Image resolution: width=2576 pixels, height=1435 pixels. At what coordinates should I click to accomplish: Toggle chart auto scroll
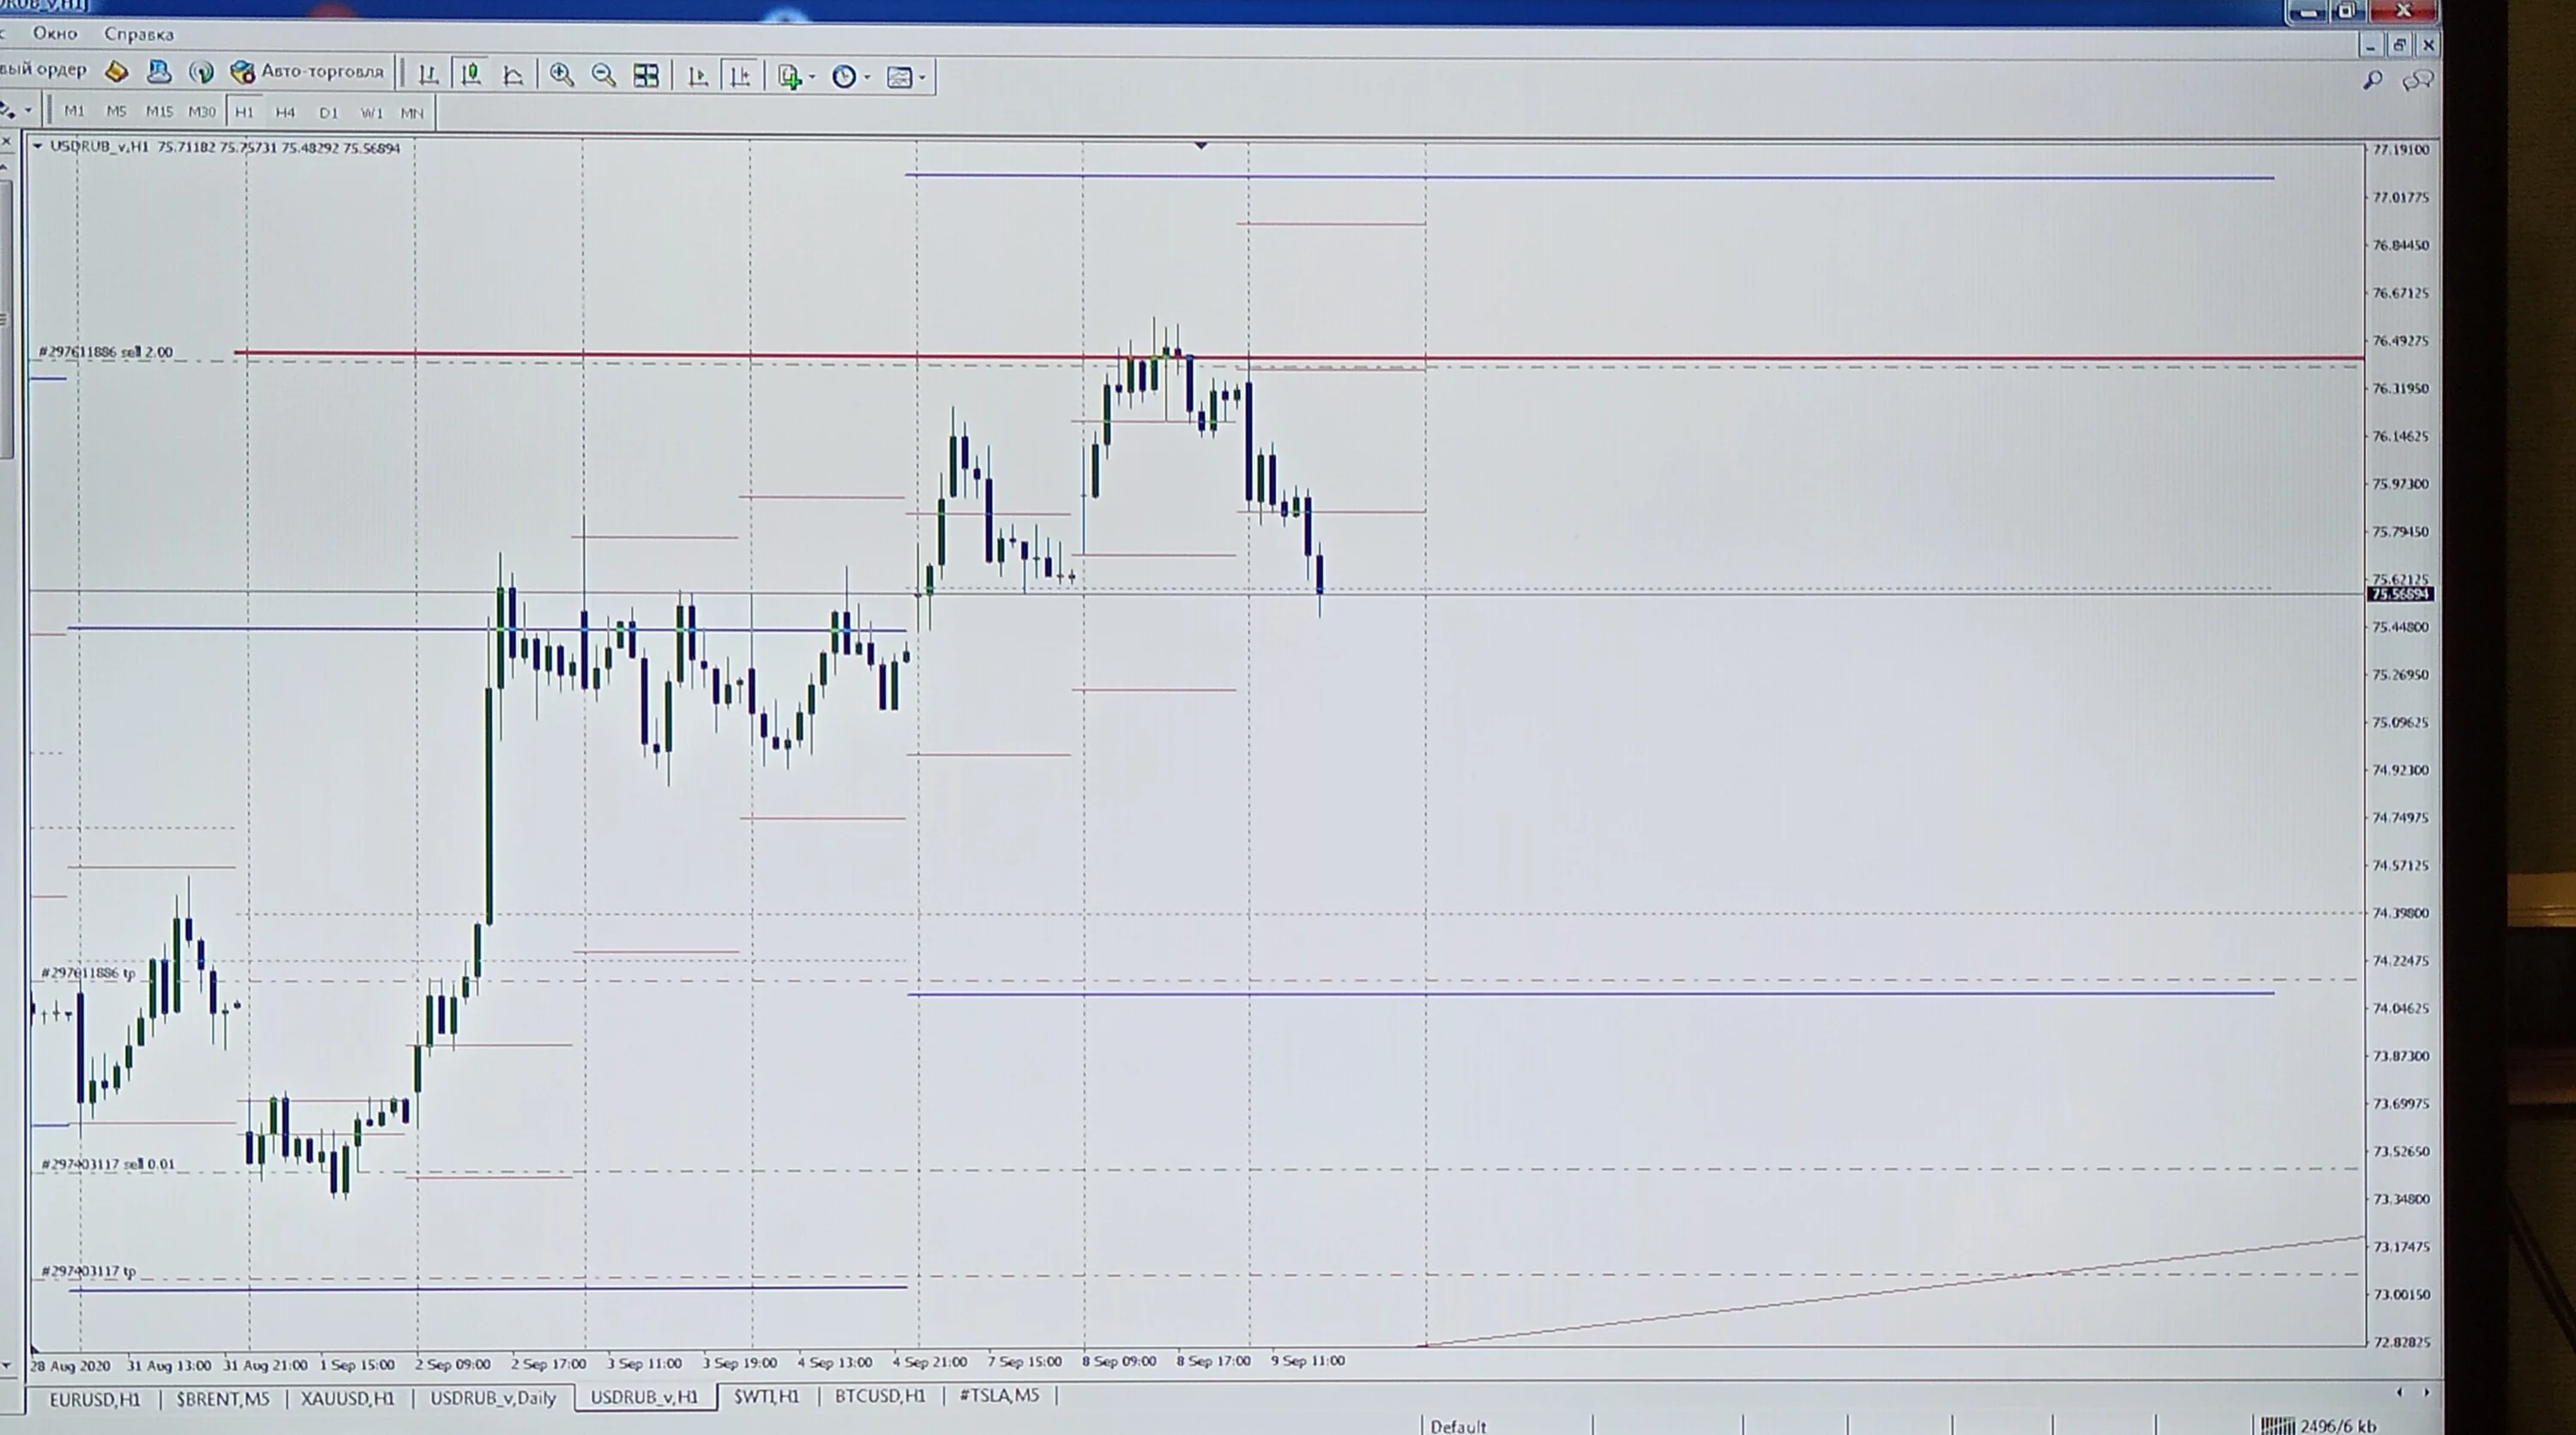tap(698, 77)
